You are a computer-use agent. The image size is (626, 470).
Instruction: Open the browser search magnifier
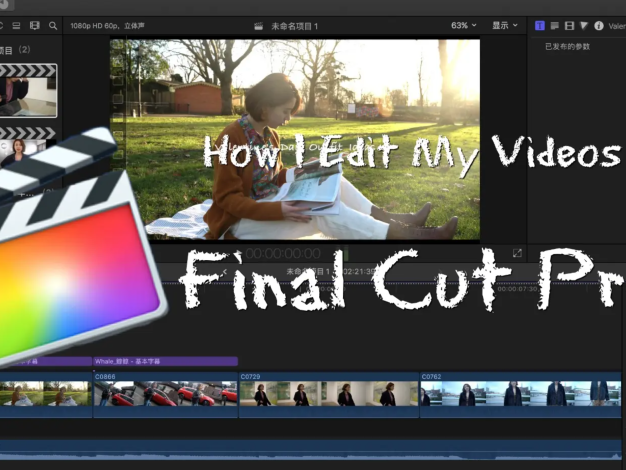pyautogui.click(x=53, y=26)
